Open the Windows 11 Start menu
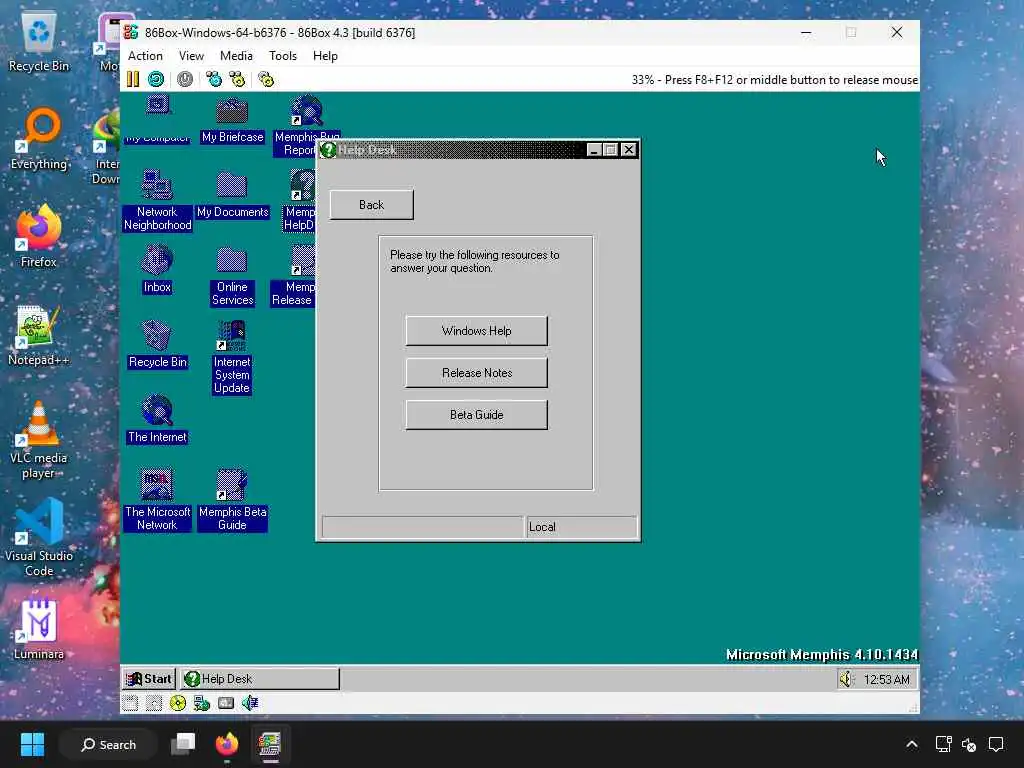 coord(32,744)
